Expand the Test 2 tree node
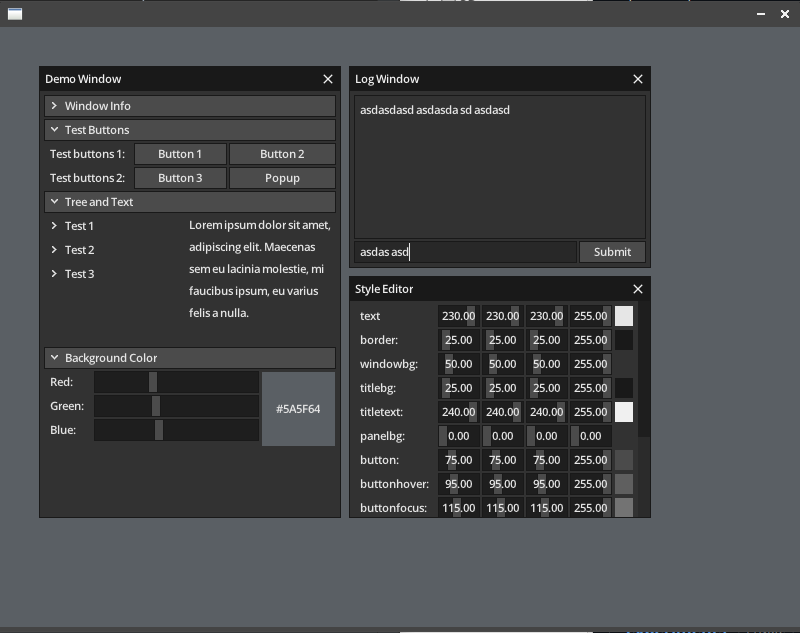800x633 pixels. [54, 249]
